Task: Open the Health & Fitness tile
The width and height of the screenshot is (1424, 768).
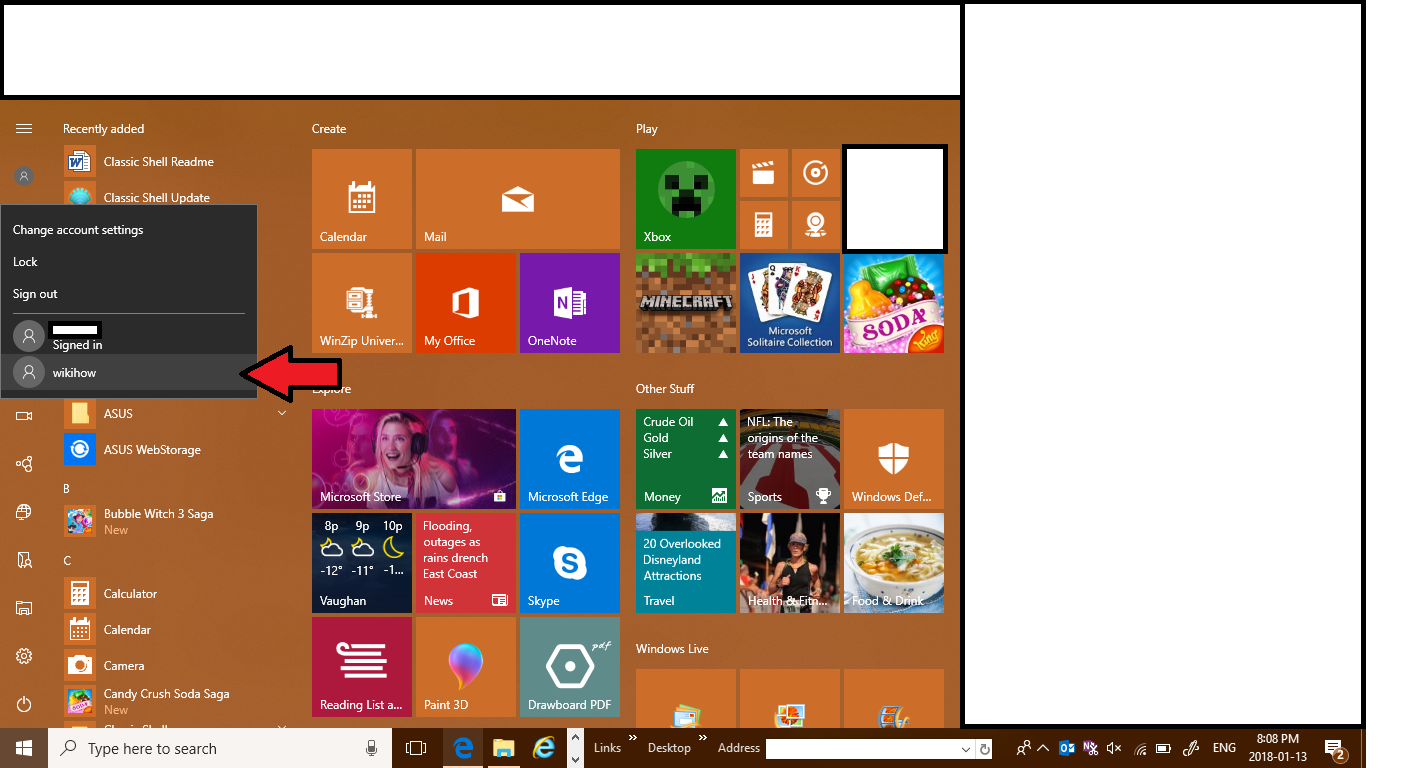Action: tap(790, 563)
